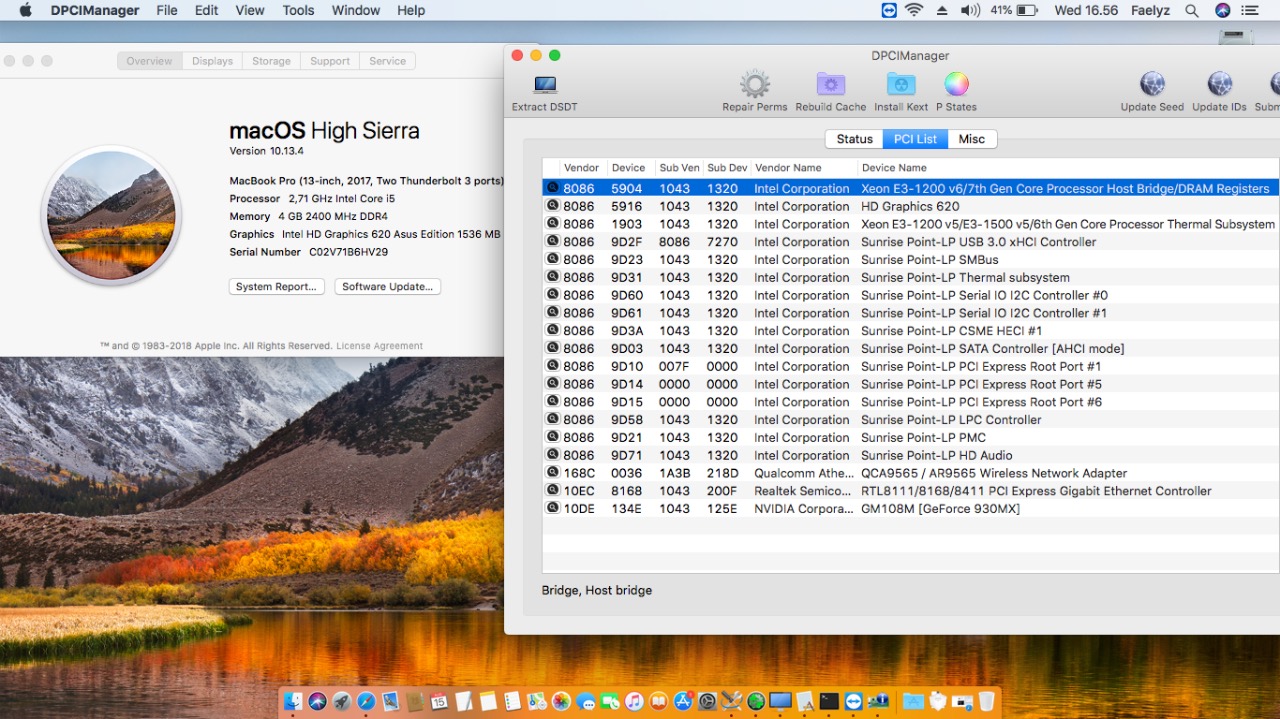Open the Edit menu
Image resolution: width=1280 pixels, height=719 pixels.
pyautogui.click(x=207, y=10)
